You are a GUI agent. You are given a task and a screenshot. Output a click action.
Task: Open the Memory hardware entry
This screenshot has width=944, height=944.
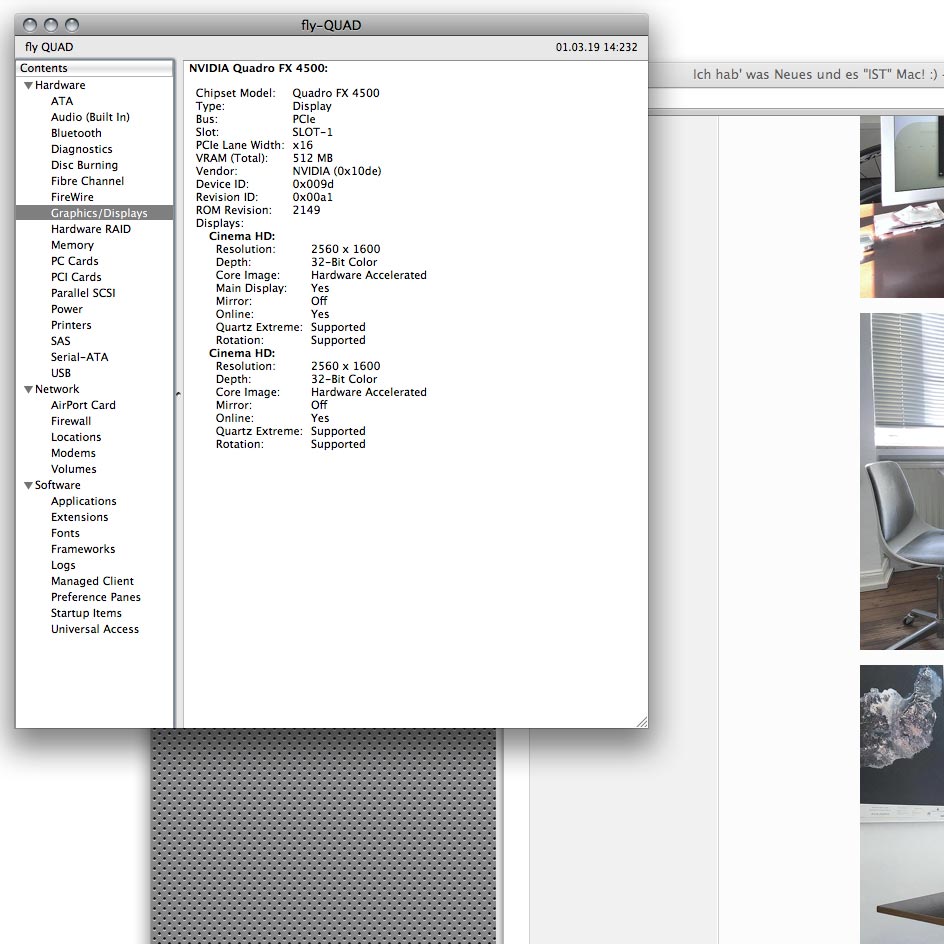tap(72, 245)
